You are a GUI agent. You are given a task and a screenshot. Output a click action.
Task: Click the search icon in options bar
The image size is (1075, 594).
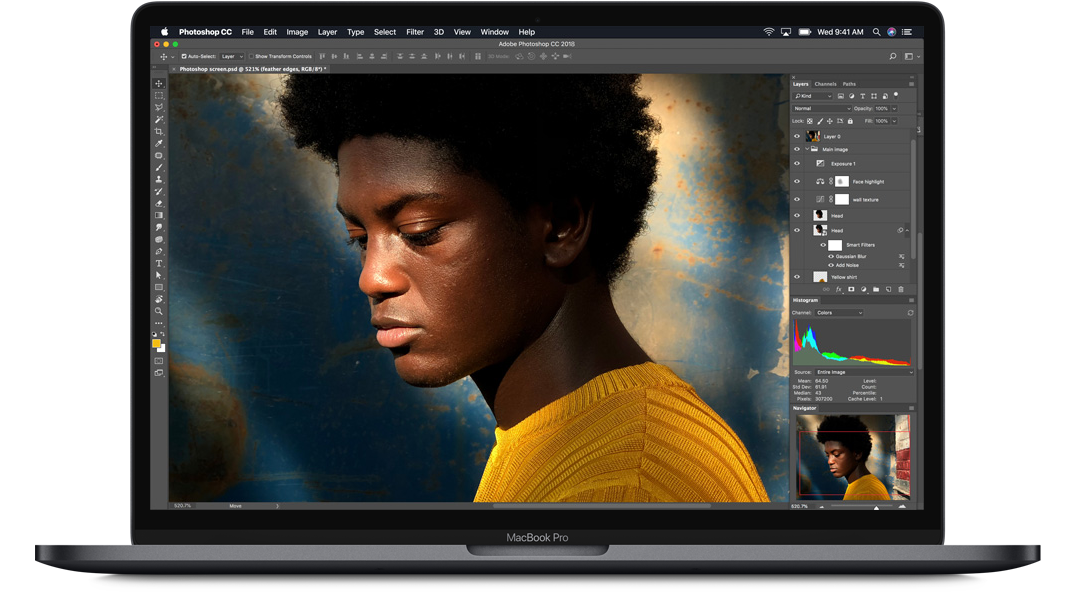[893, 56]
